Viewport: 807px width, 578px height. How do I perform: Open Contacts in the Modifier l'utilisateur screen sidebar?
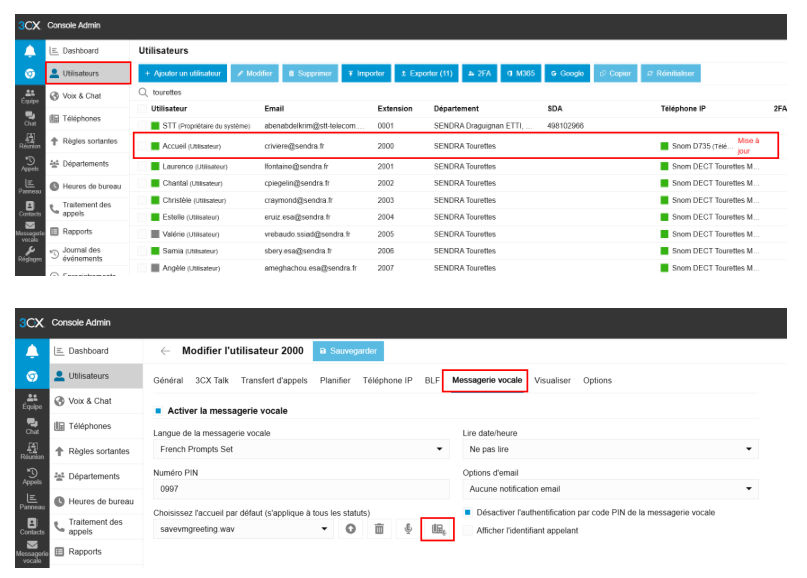pyautogui.click(x=32, y=527)
